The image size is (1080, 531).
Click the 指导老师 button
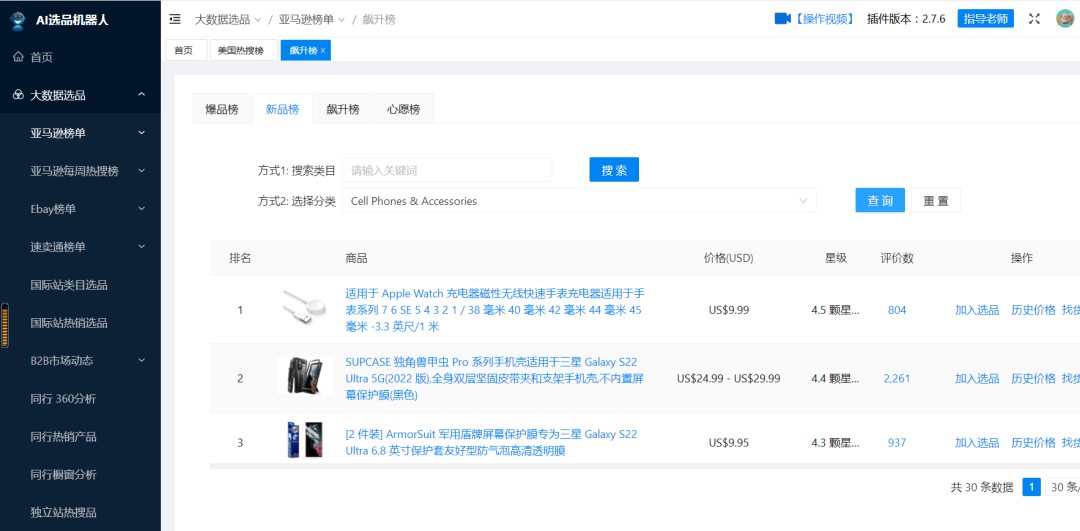pos(986,19)
